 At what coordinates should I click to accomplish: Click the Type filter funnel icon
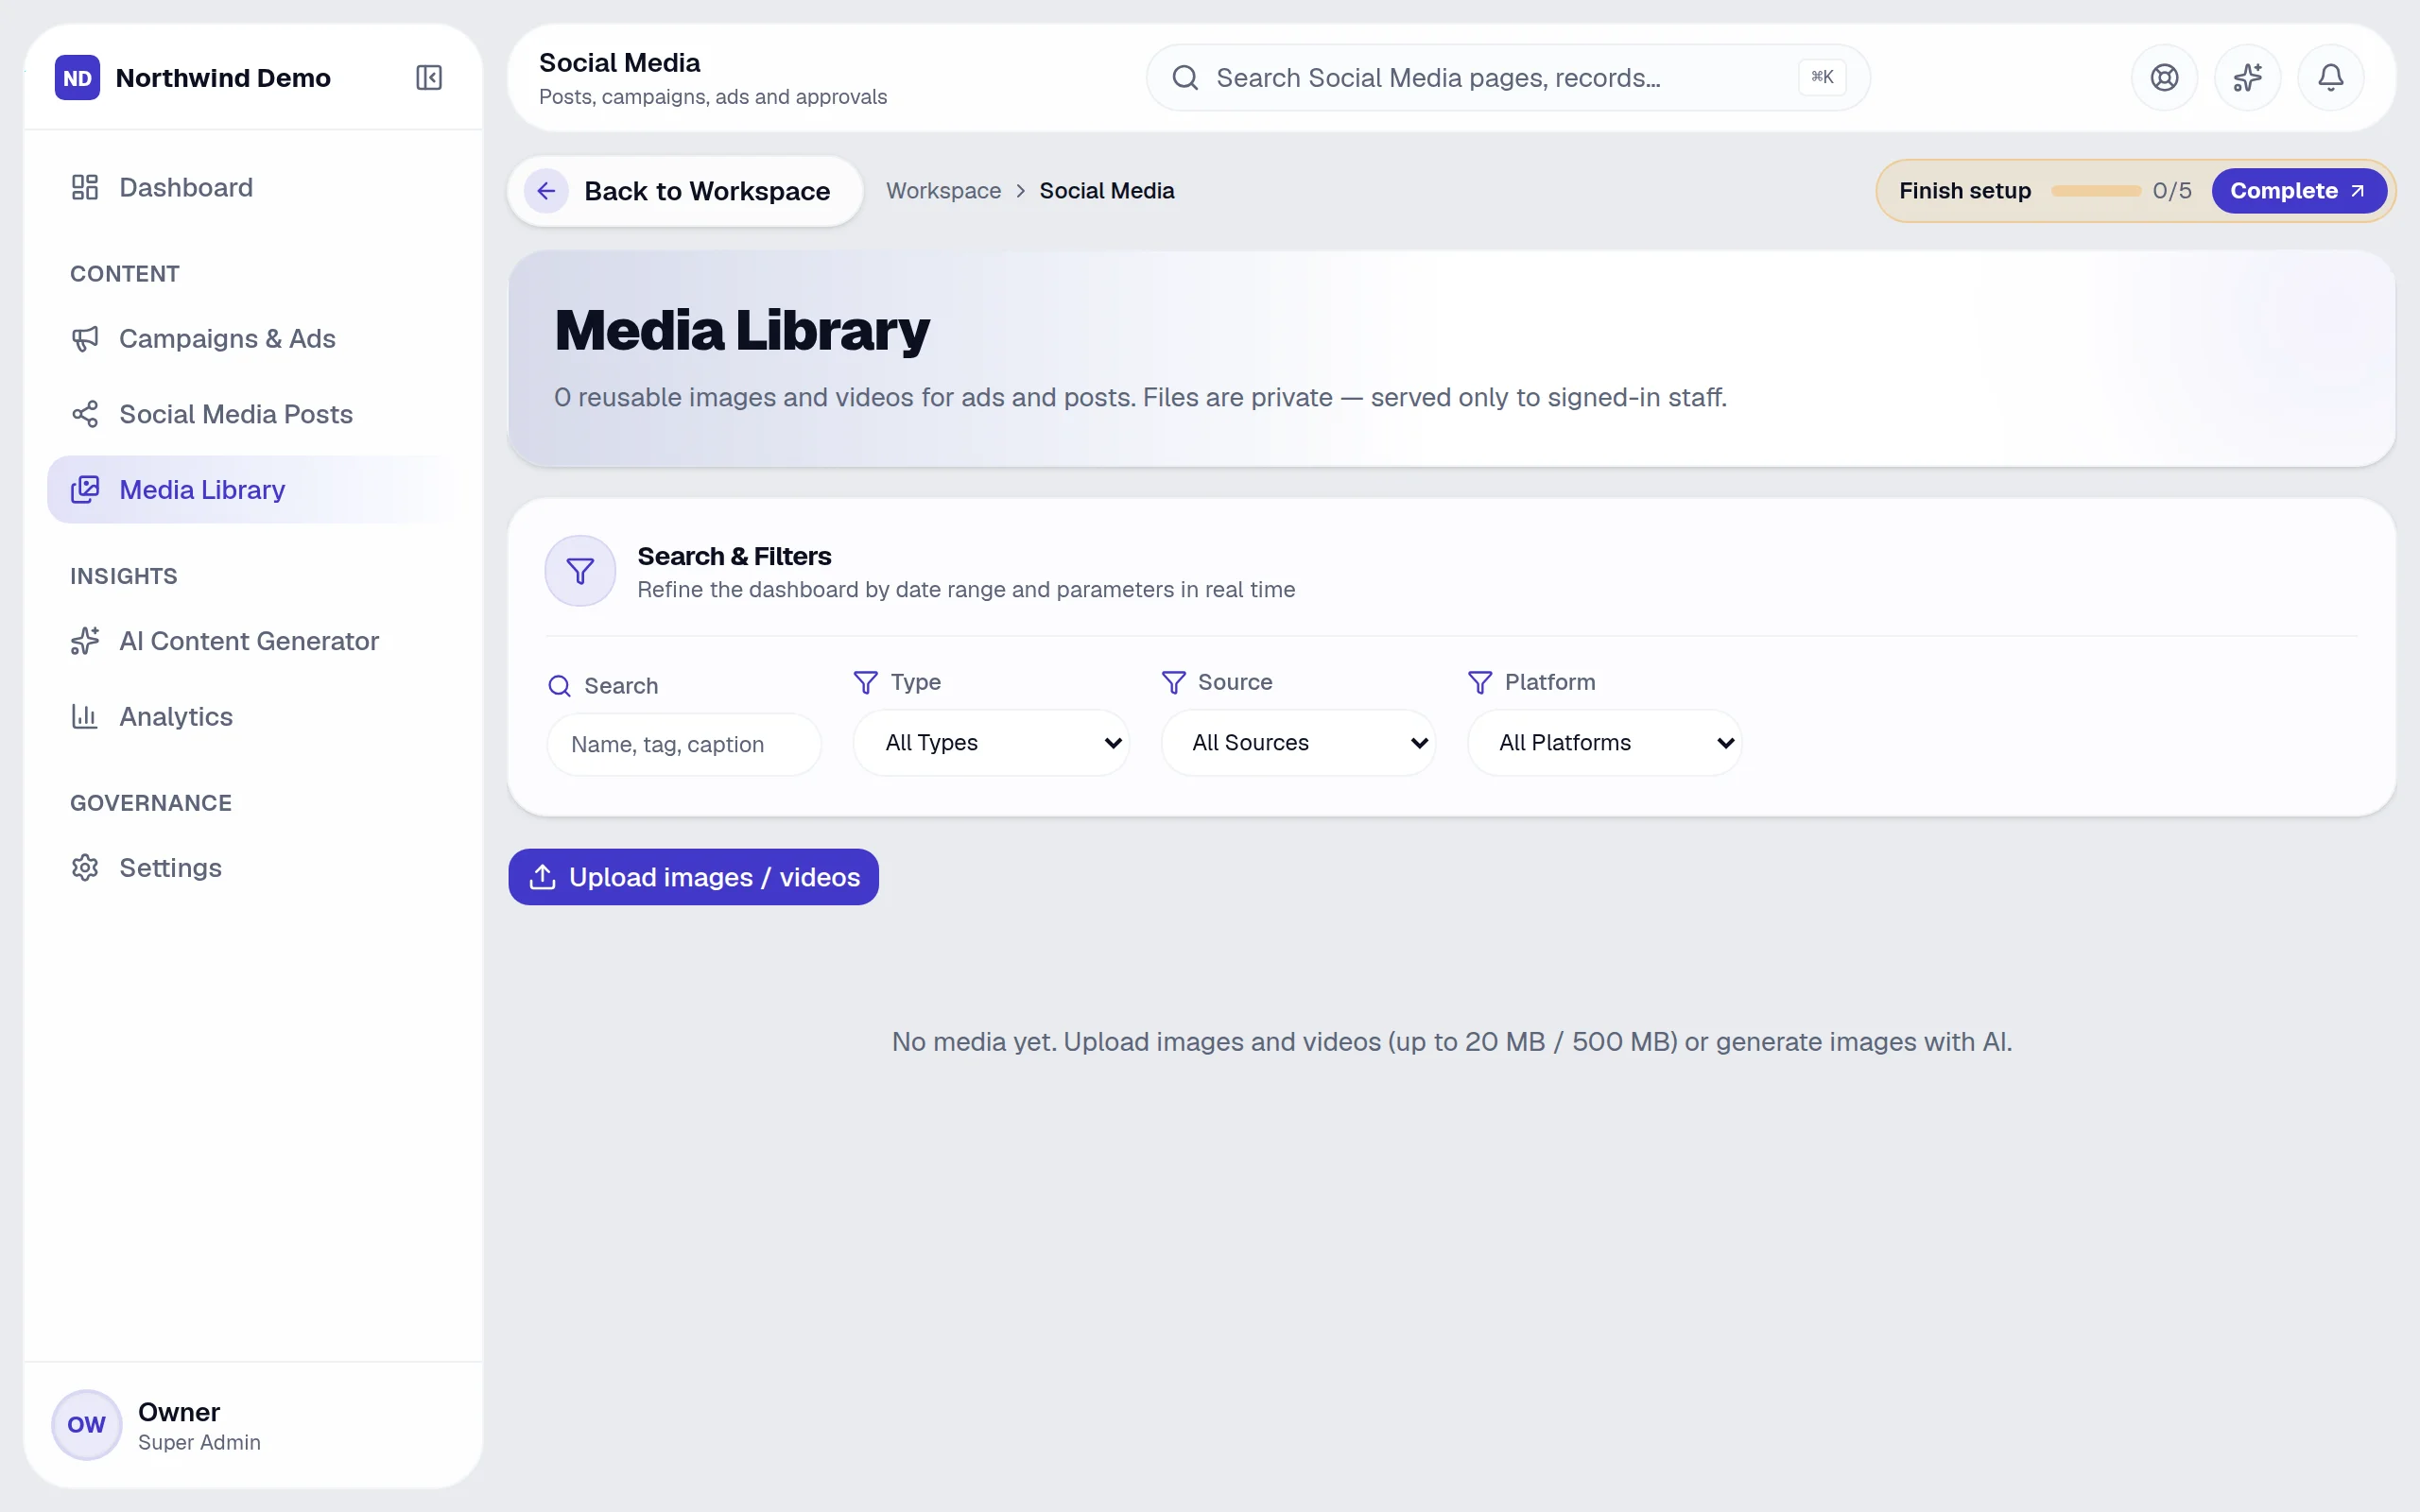pyautogui.click(x=866, y=683)
